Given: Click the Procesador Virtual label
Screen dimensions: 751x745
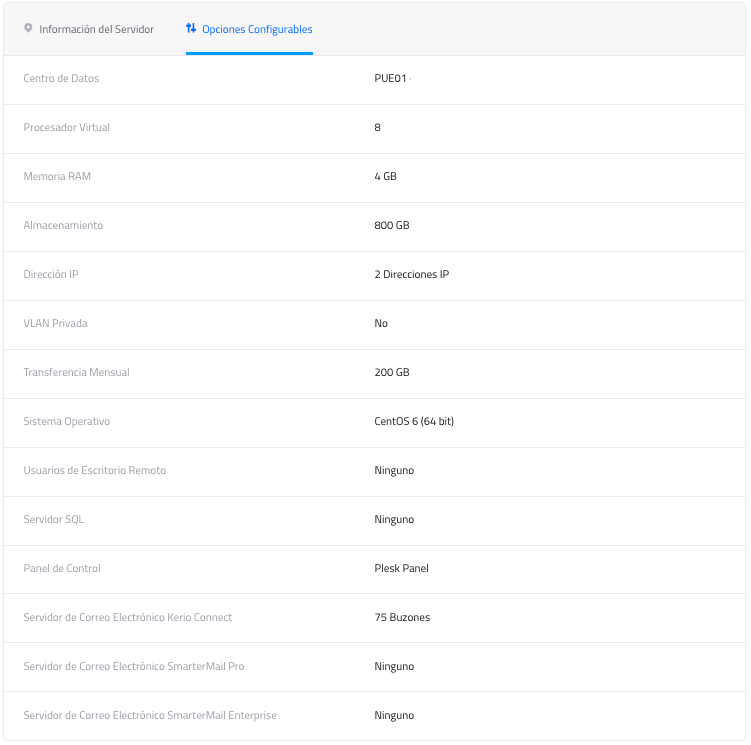Looking at the screenshot, I should tap(66, 127).
